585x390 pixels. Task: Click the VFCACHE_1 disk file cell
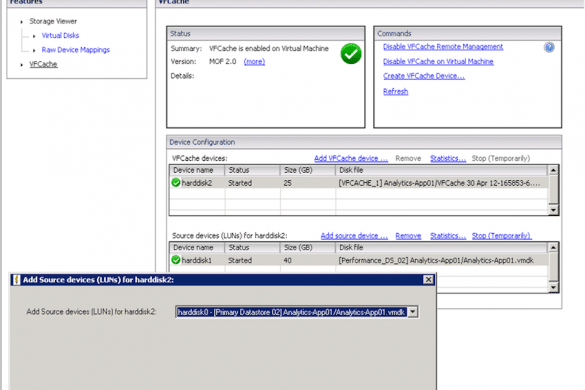click(x=439, y=183)
